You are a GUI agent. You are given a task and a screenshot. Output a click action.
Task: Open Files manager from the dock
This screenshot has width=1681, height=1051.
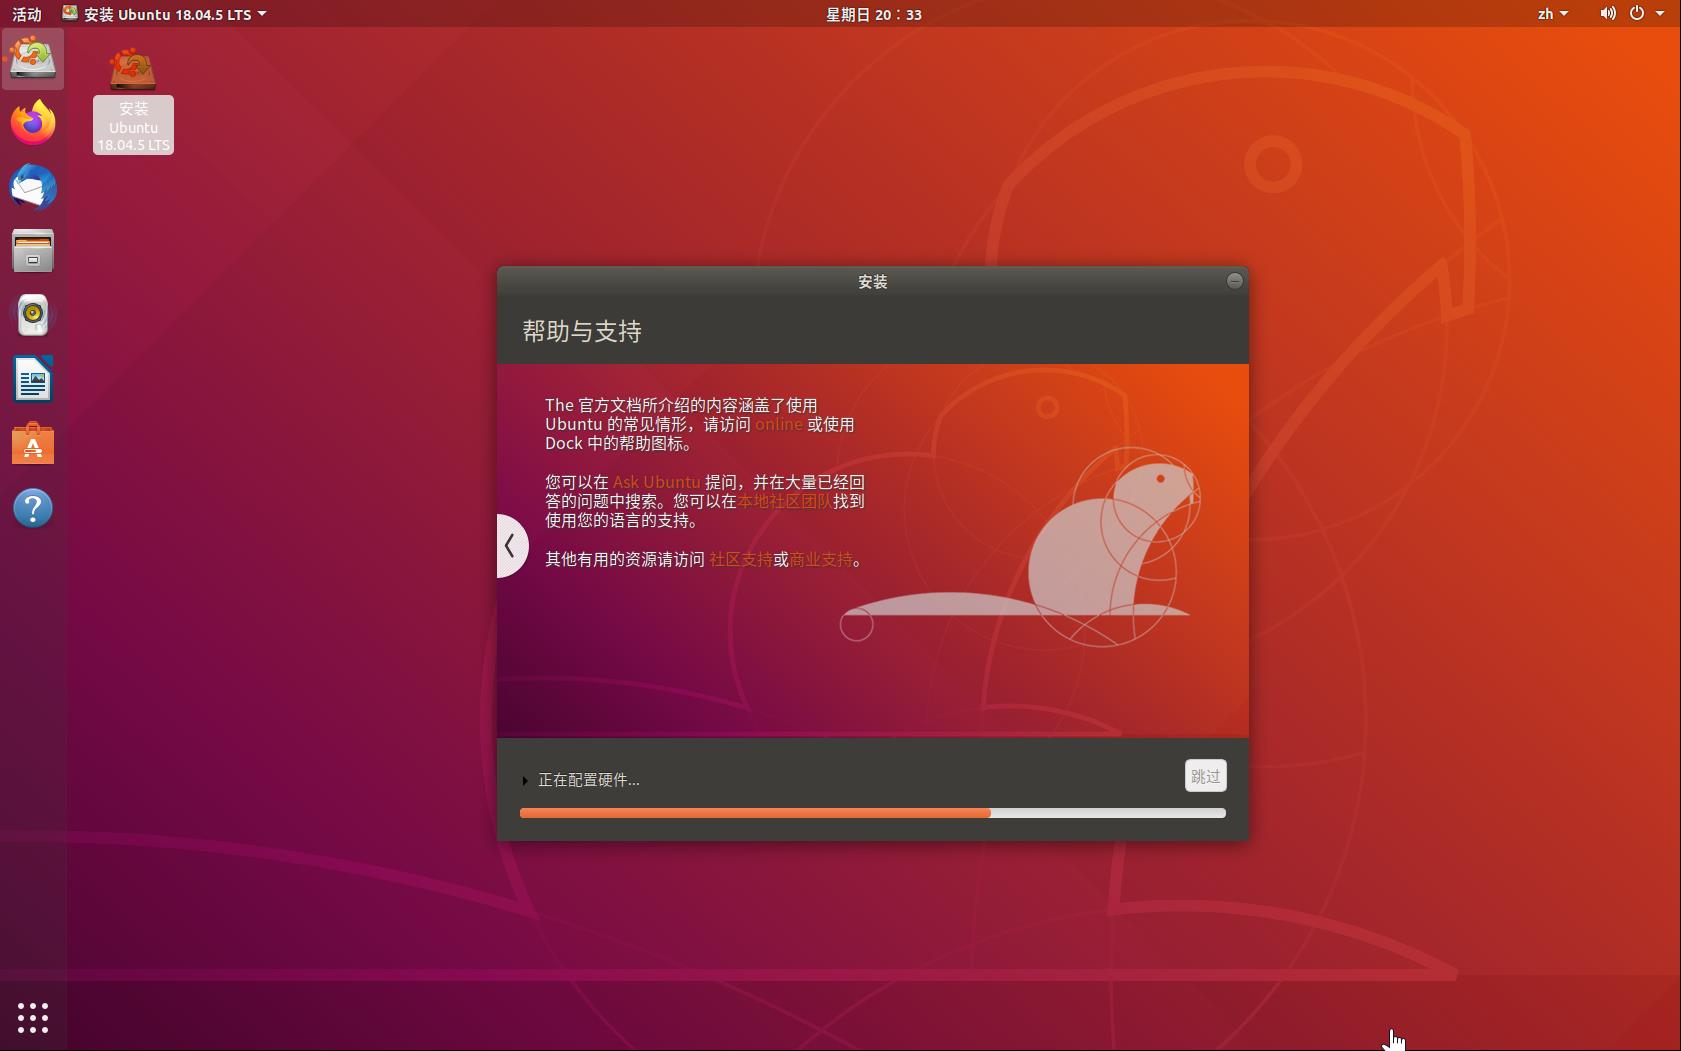tap(33, 251)
